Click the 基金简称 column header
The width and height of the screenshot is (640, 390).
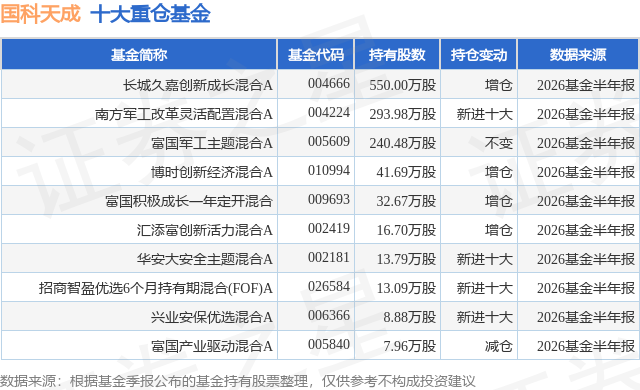139,55
